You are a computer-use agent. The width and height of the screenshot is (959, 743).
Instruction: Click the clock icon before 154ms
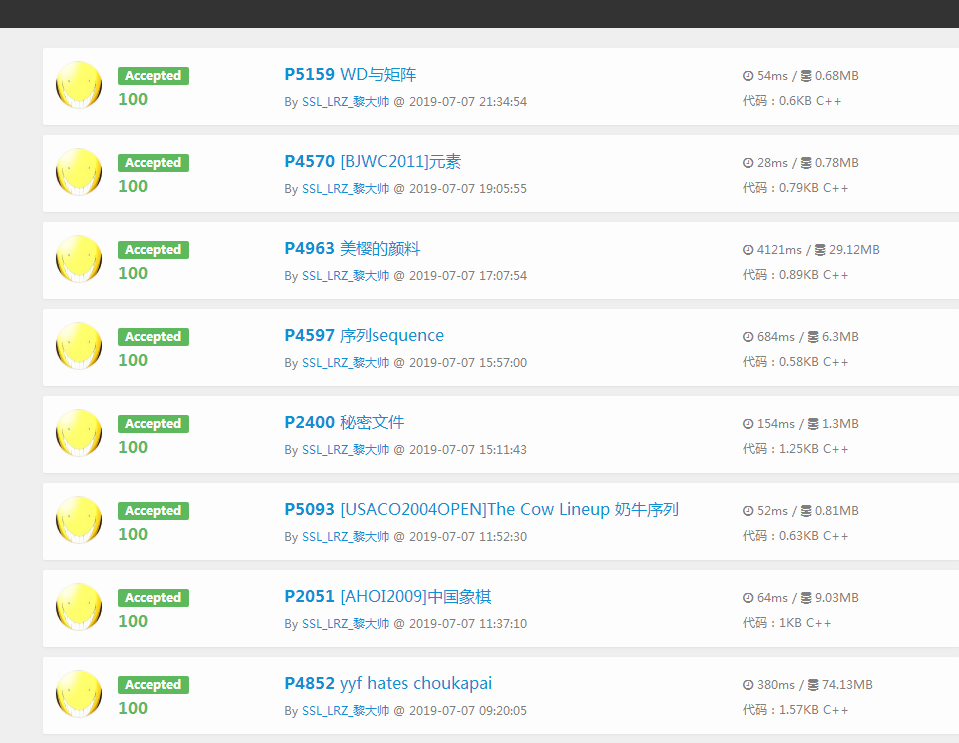[748, 424]
